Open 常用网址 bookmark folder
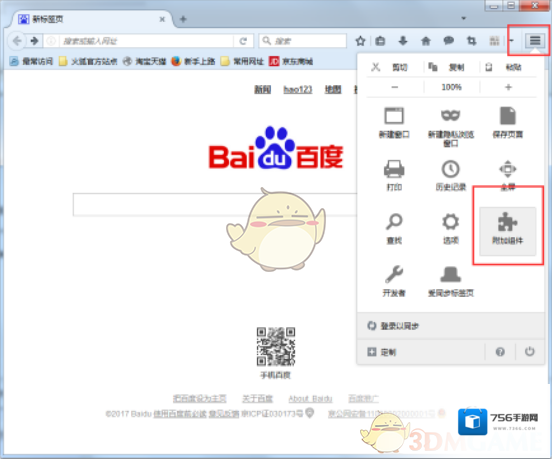The height and width of the screenshot is (459, 552). [x=242, y=62]
